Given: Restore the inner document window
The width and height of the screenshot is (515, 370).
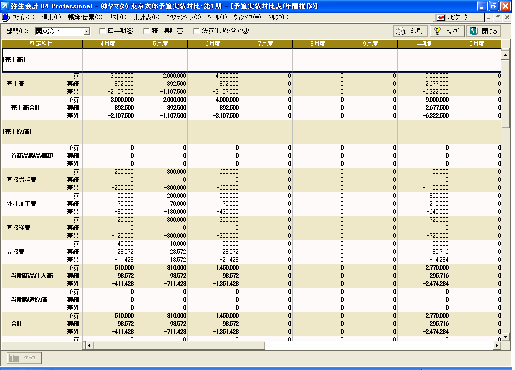Looking at the screenshot, I should pos(497,17).
